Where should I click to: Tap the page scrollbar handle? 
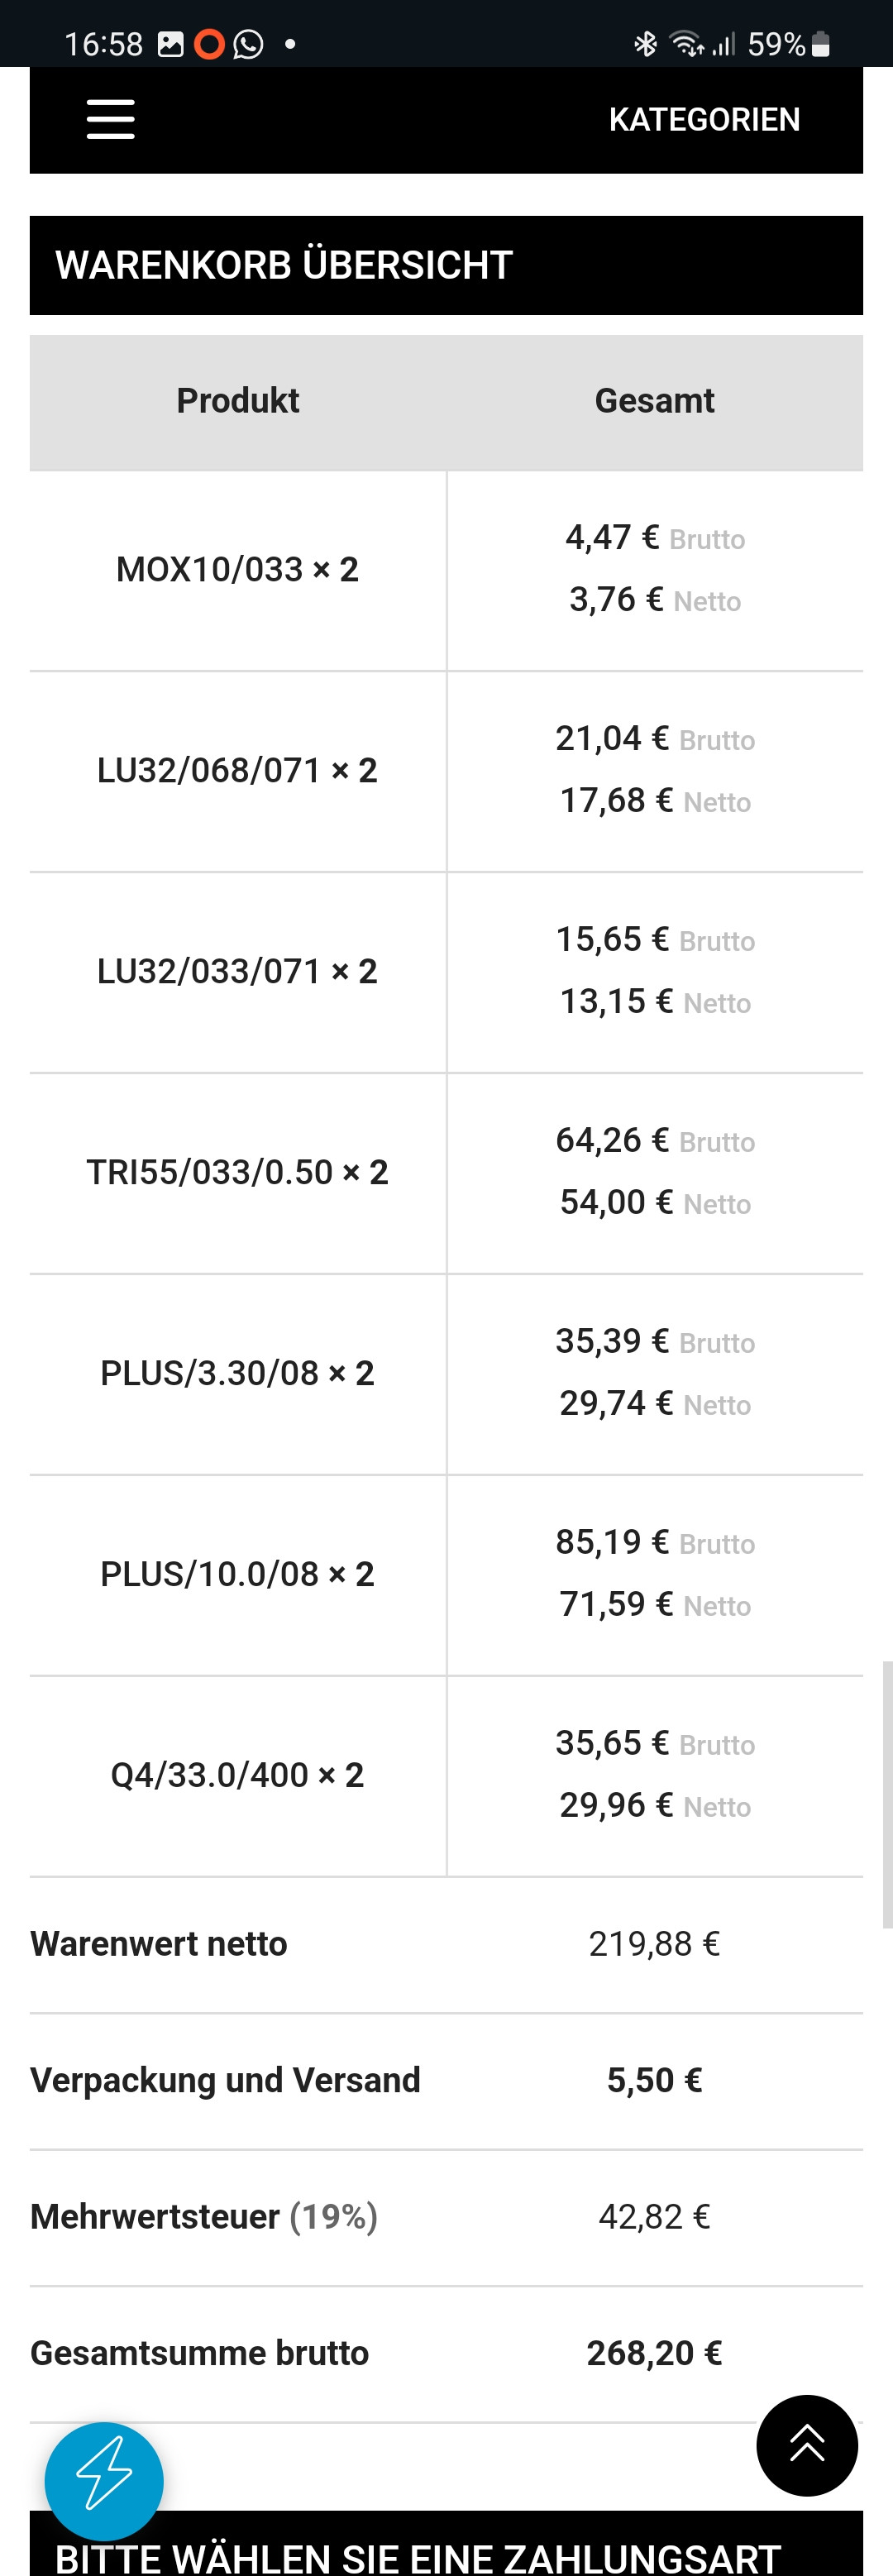click(x=887, y=1794)
